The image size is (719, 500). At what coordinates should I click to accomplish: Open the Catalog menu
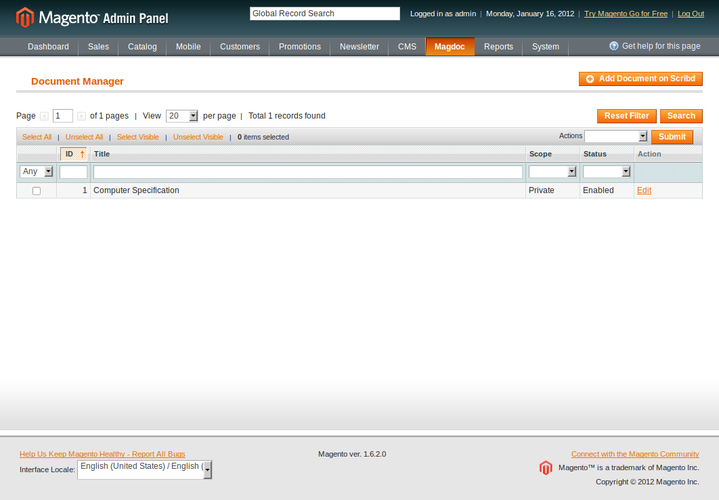[x=142, y=47]
